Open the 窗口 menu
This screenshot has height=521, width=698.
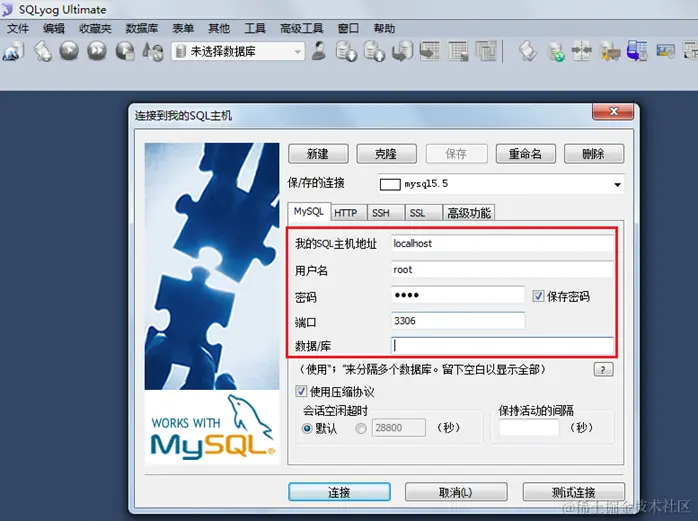click(348, 28)
